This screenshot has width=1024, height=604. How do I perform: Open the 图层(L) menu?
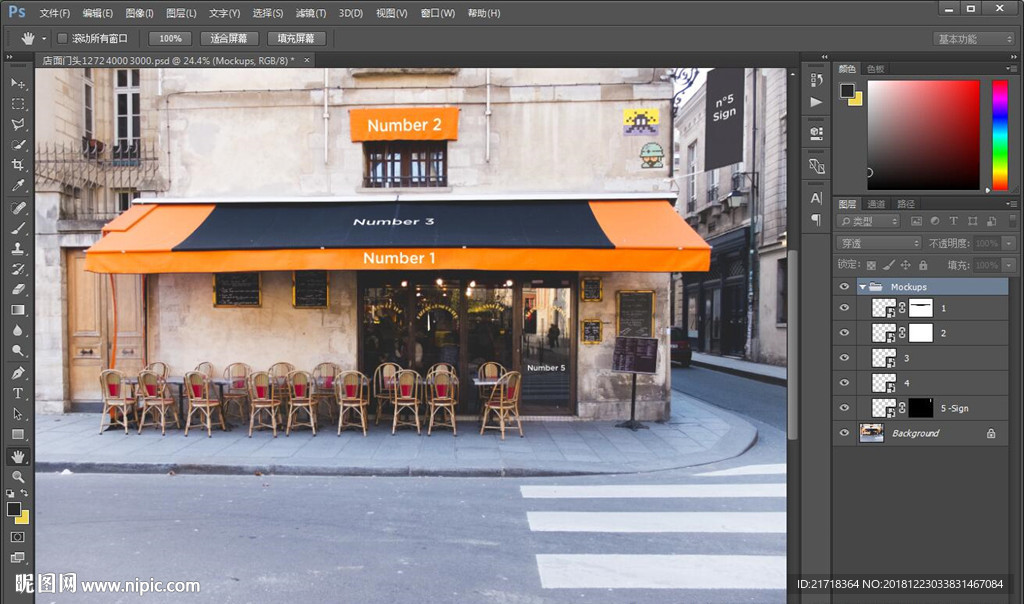tap(182, 13)
